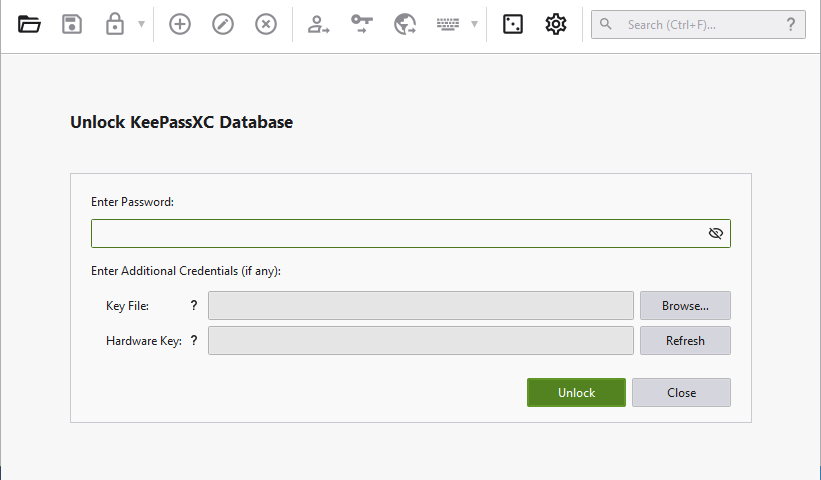Open the Key File selection box
Image resolution: width=821 pixels, height=480 pixels.
[x=421, y=306]
